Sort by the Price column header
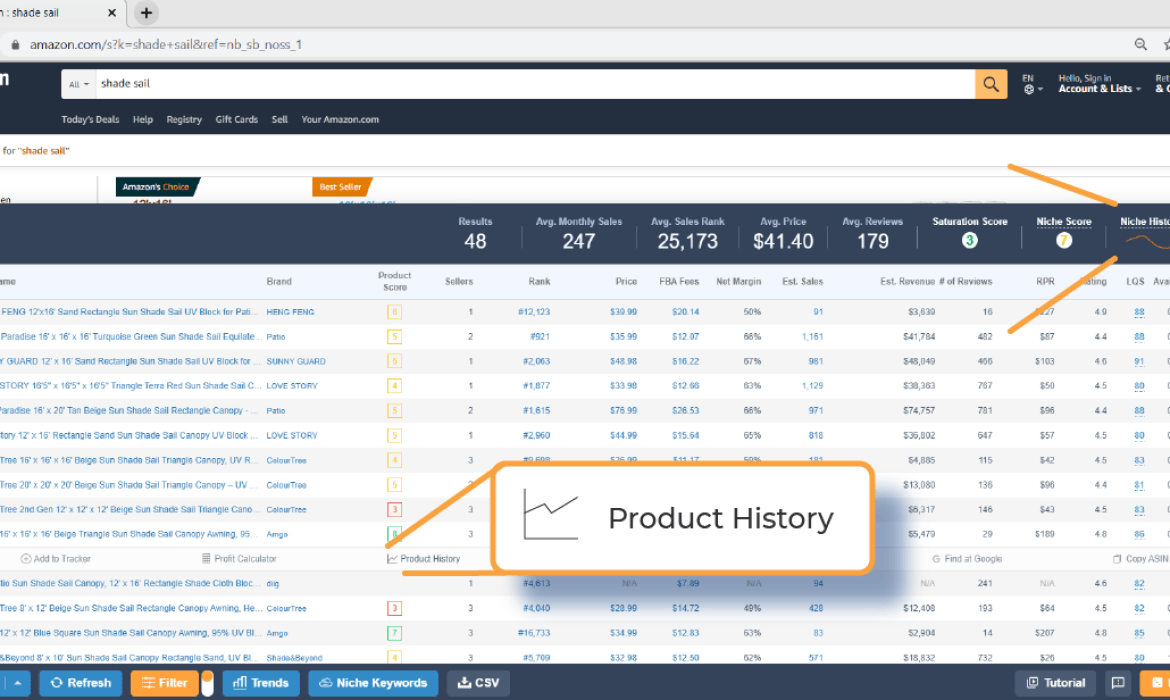 [x=626, y=281]
